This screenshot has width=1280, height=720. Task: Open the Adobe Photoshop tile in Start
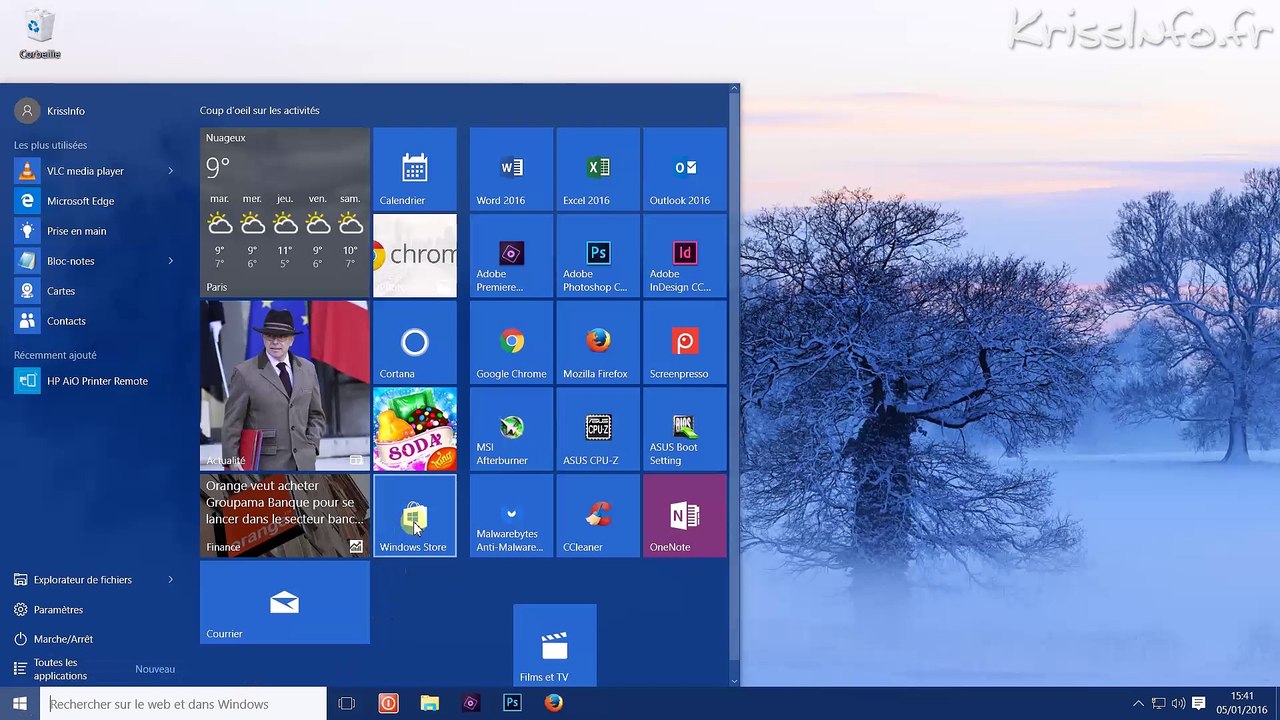(x=598, y=255)
